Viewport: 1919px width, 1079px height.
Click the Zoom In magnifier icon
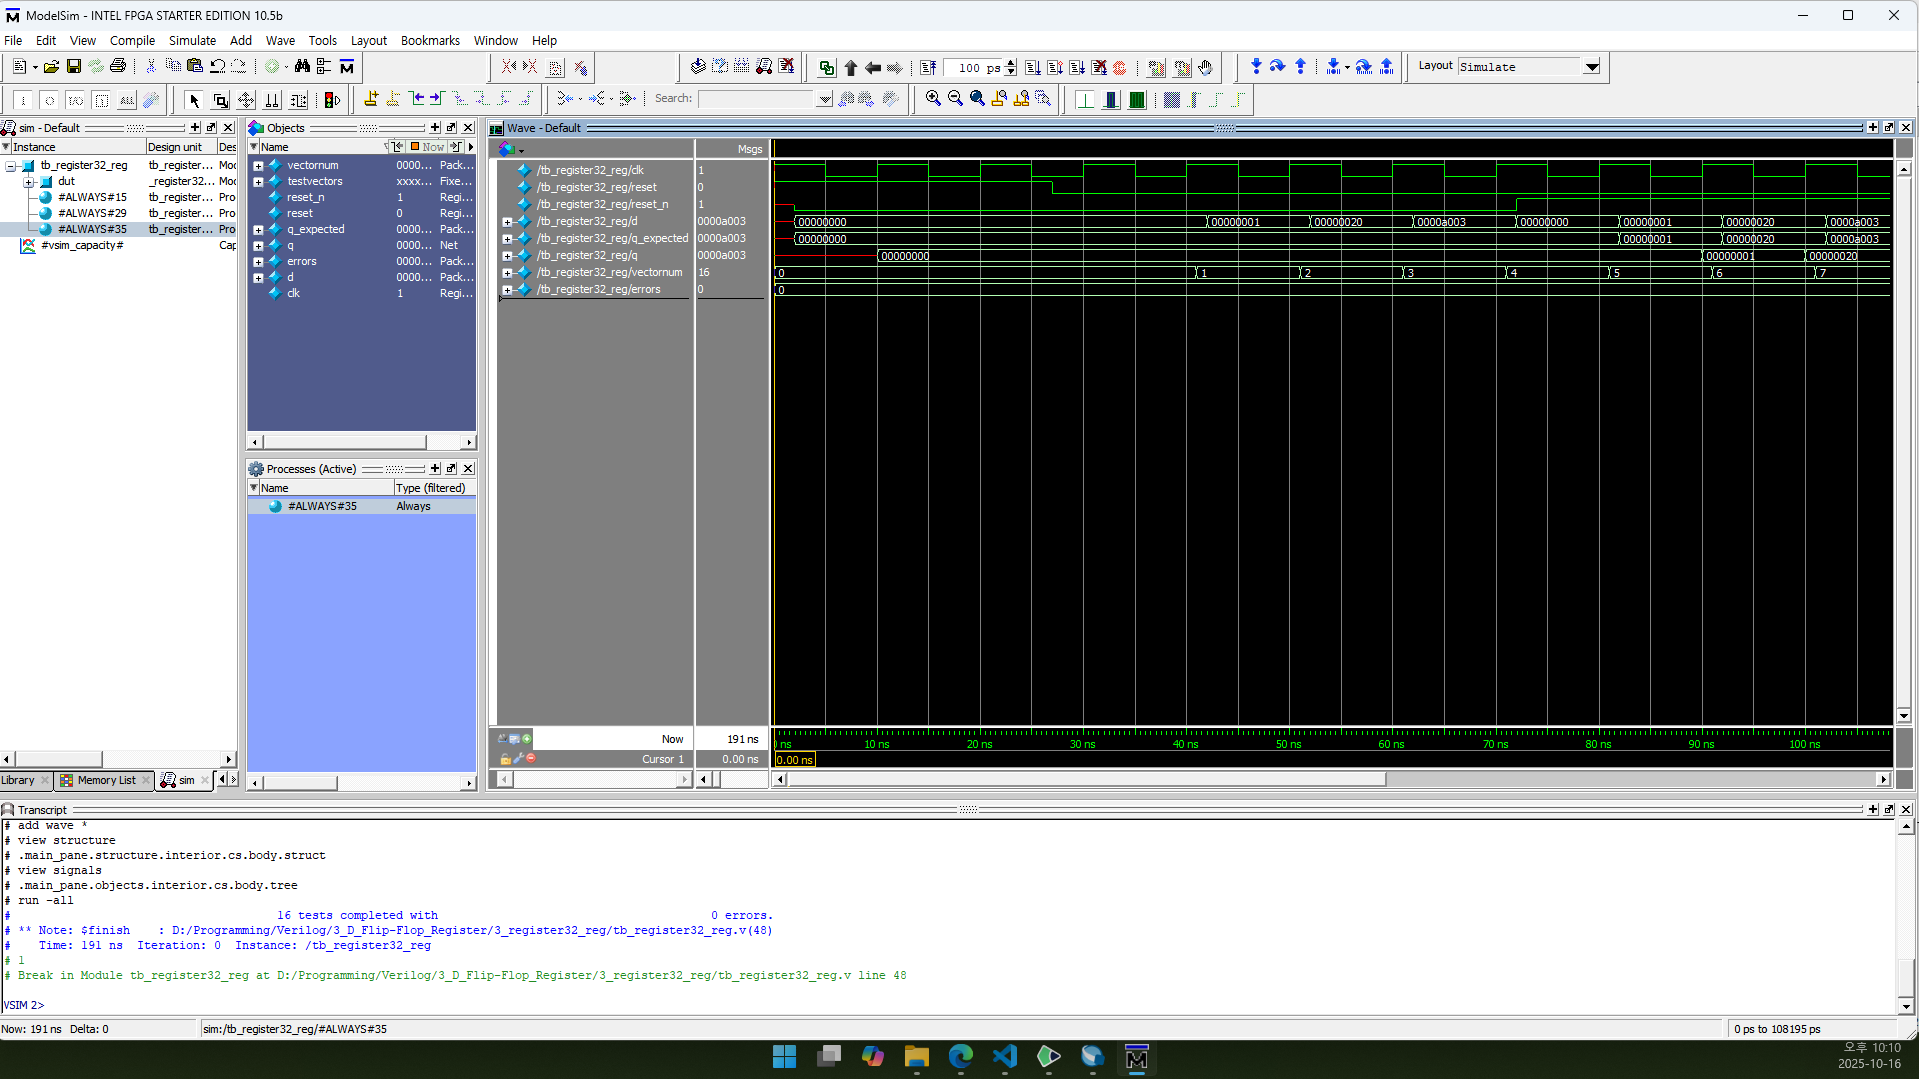[x=933, y=99]
